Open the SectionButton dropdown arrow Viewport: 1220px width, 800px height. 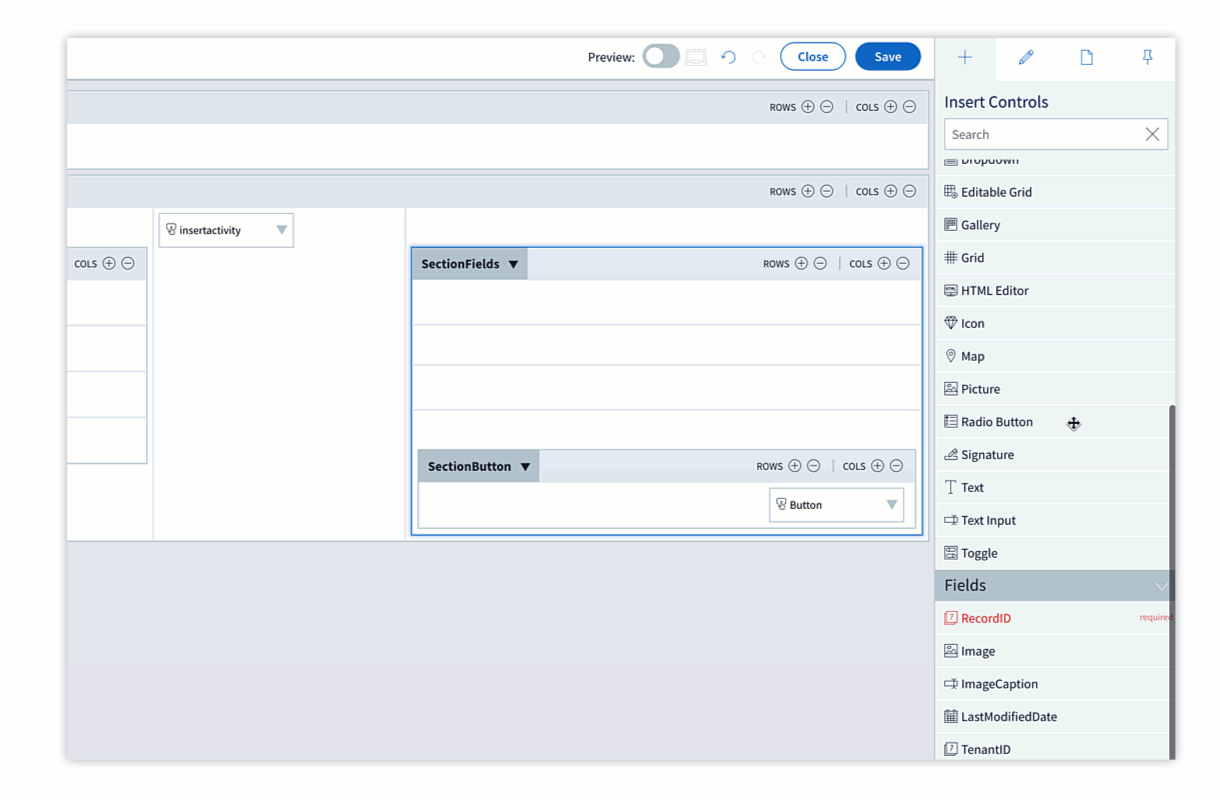[x=525, y=466]
